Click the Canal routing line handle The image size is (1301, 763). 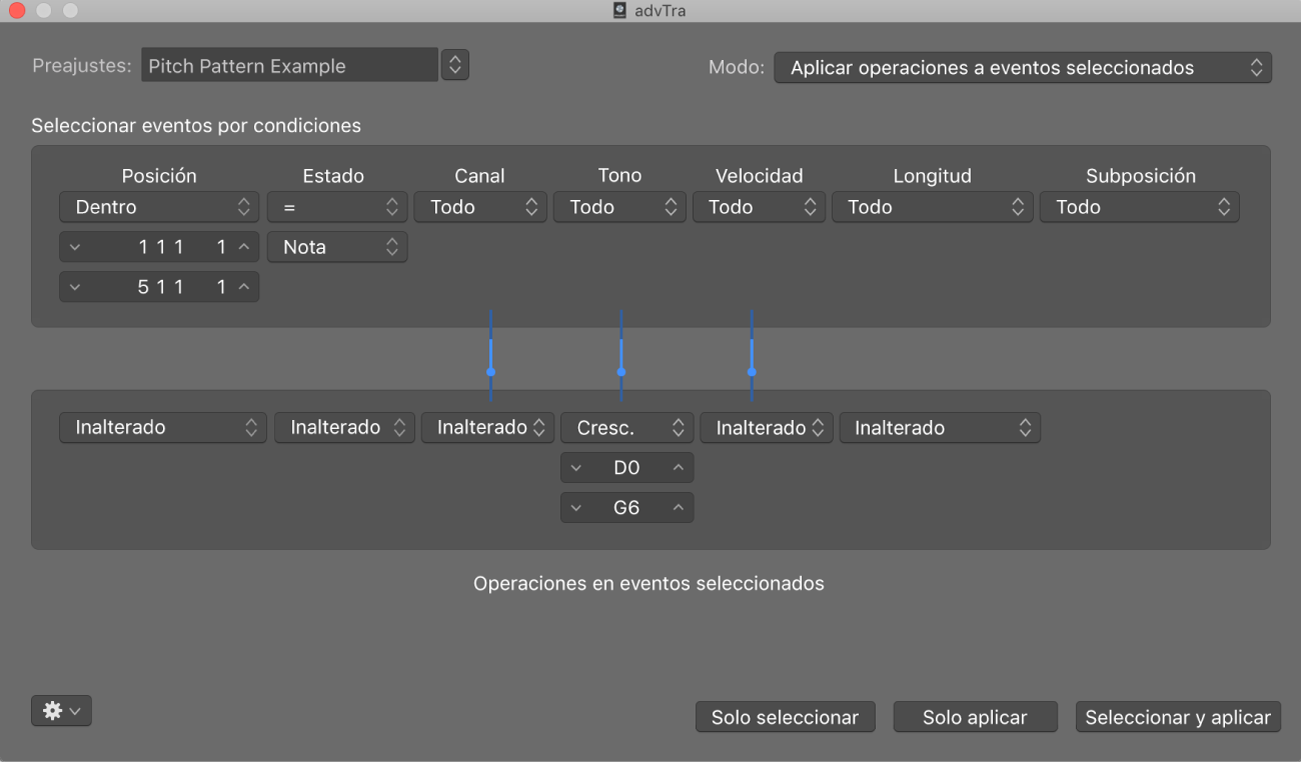tap(491, 371)
